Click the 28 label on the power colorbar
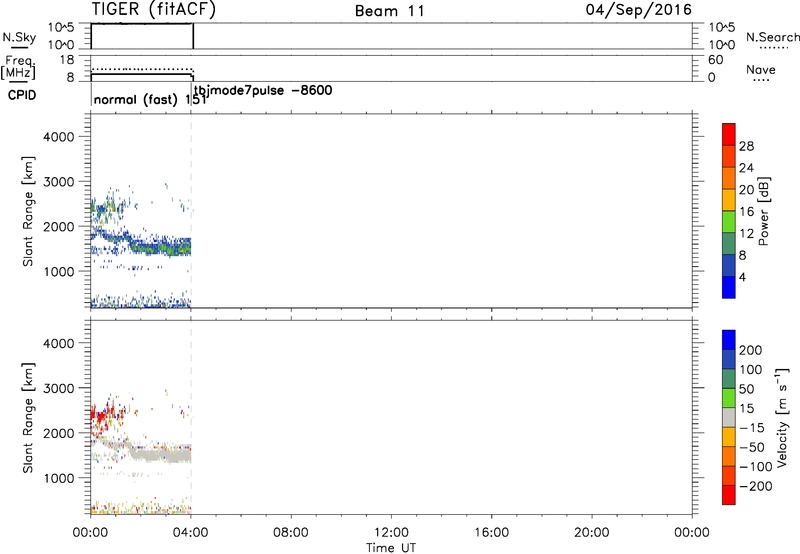The width and height of the screenshot is (800, 554). tap(746, 146)
